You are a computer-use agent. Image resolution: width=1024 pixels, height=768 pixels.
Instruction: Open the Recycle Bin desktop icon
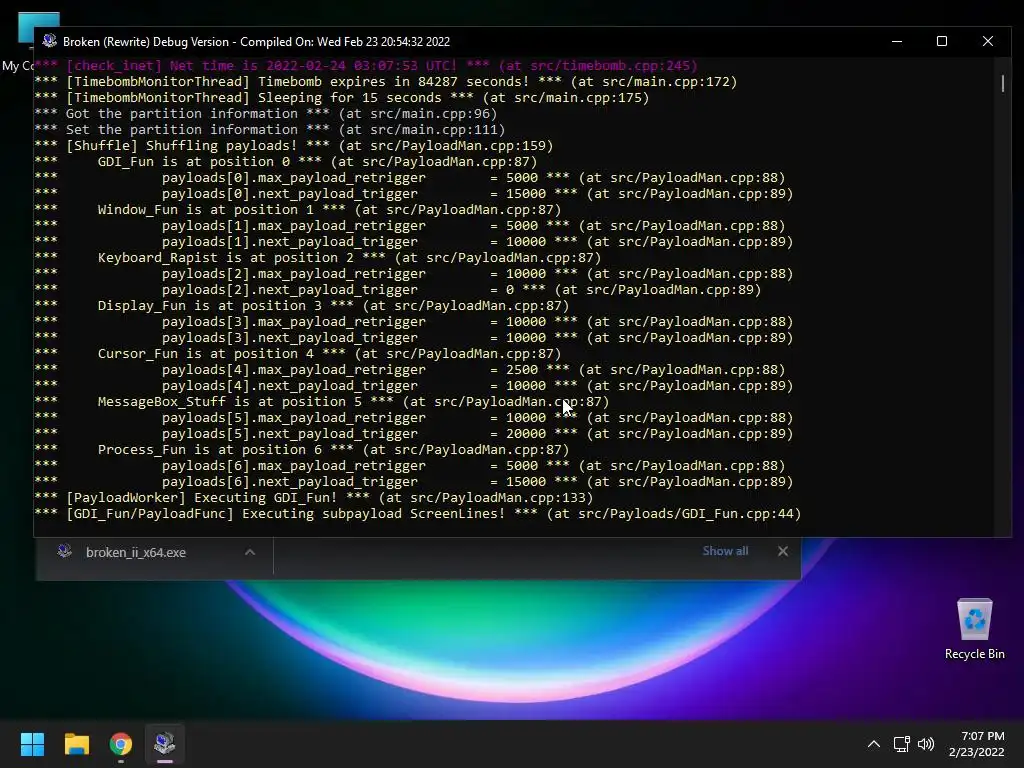tap(974, 629)
